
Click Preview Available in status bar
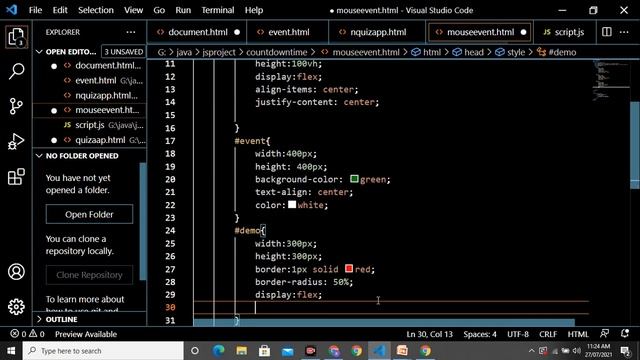pyautogui.click(x=86, y=334)
